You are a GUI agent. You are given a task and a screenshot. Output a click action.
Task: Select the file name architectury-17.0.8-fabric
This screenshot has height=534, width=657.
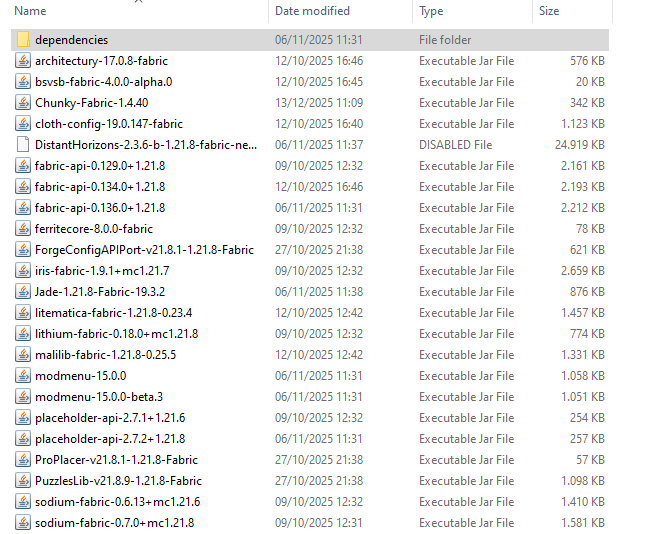coord(101,61)
